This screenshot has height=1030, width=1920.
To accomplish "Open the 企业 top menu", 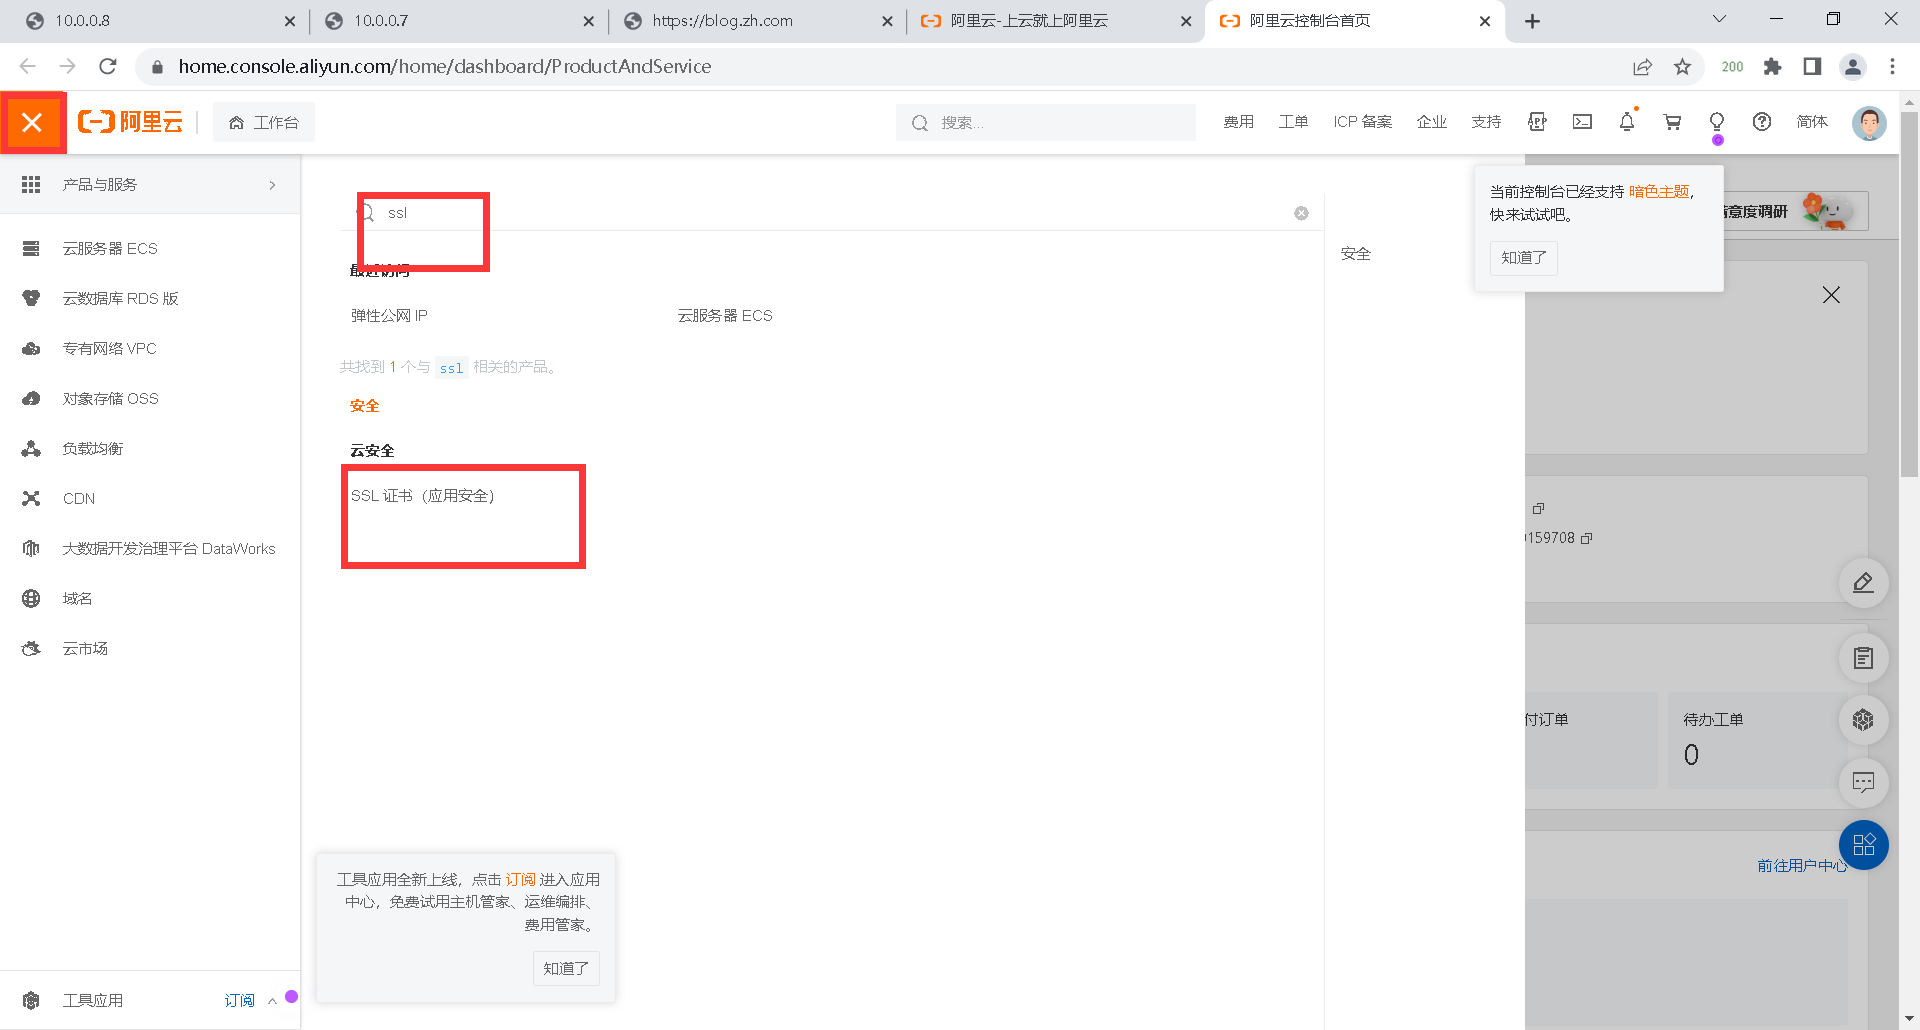I will pyautogui.click(x=1431, y=122).
